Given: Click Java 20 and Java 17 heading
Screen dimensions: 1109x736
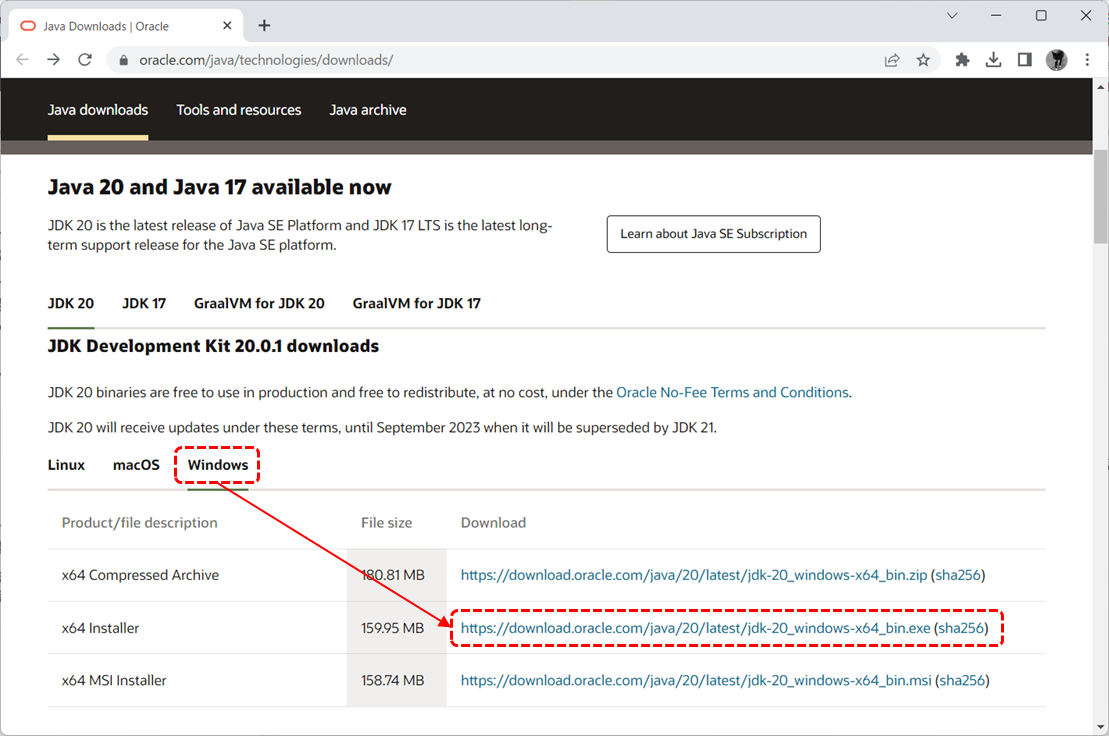Looking at the screenshot, I should (x=219, y=187).
